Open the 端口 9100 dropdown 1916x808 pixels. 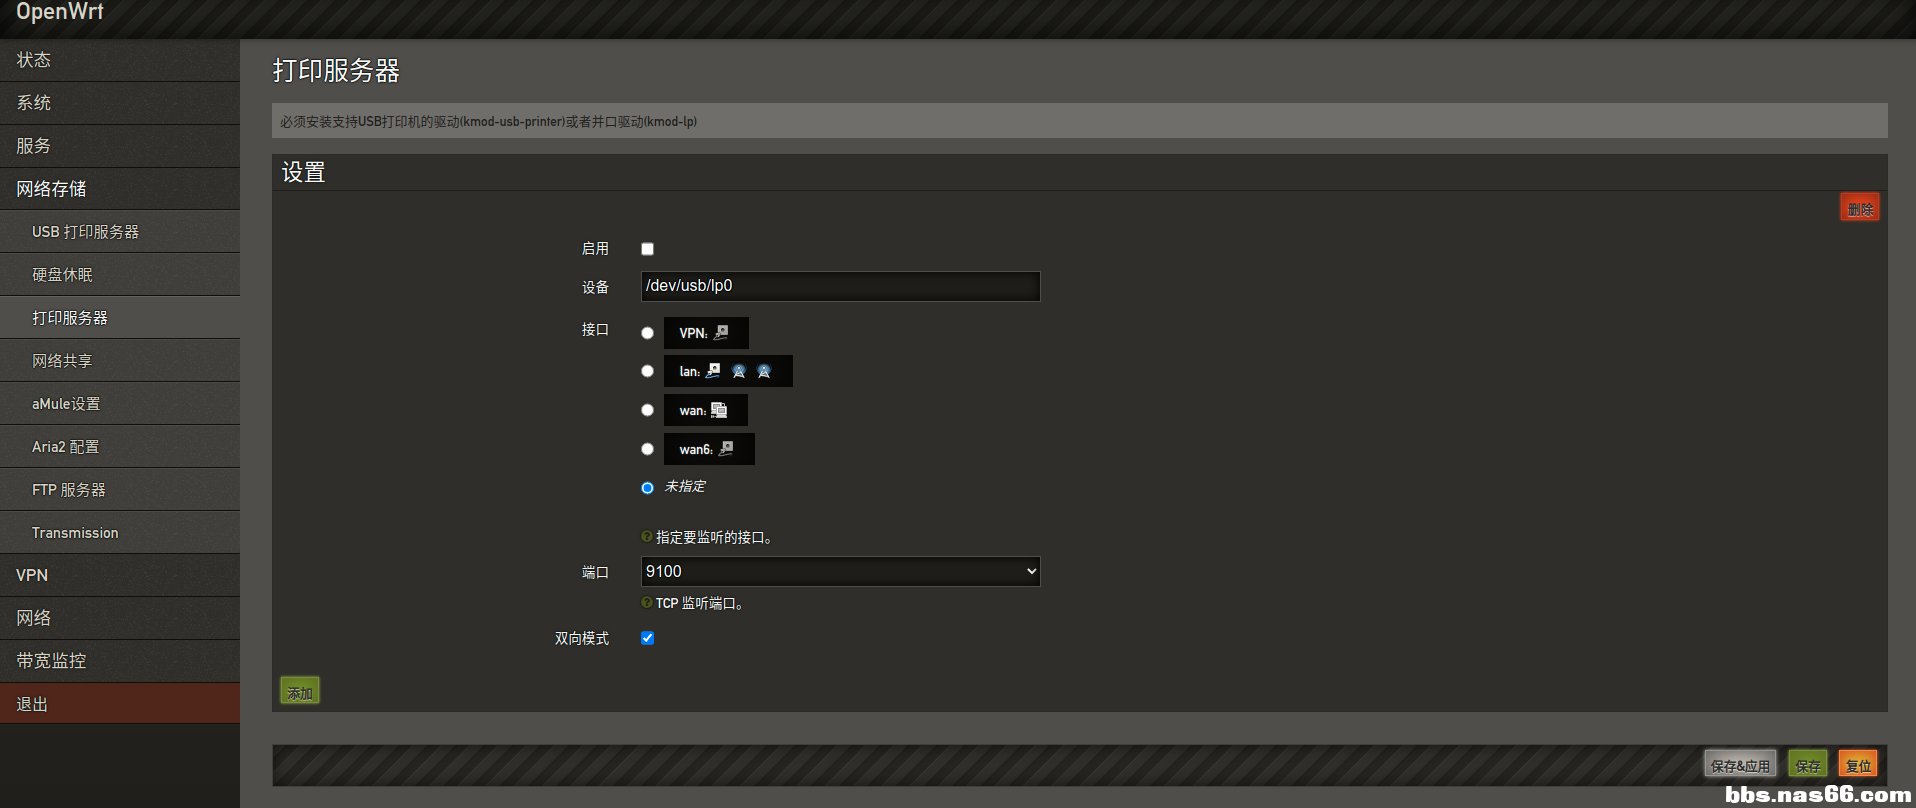pos(840,571)
